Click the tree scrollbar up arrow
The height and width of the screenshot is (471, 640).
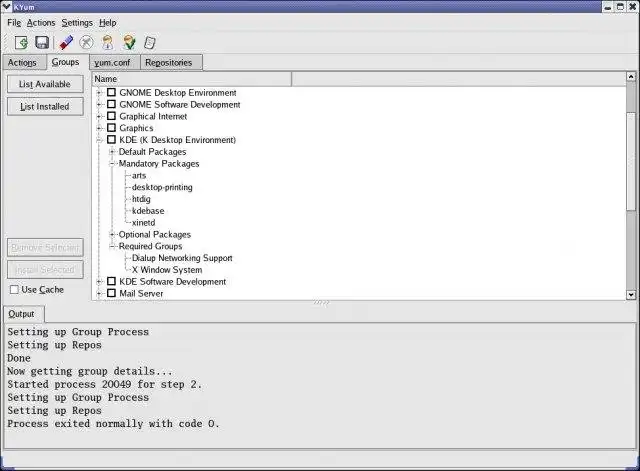pos(631,77)
